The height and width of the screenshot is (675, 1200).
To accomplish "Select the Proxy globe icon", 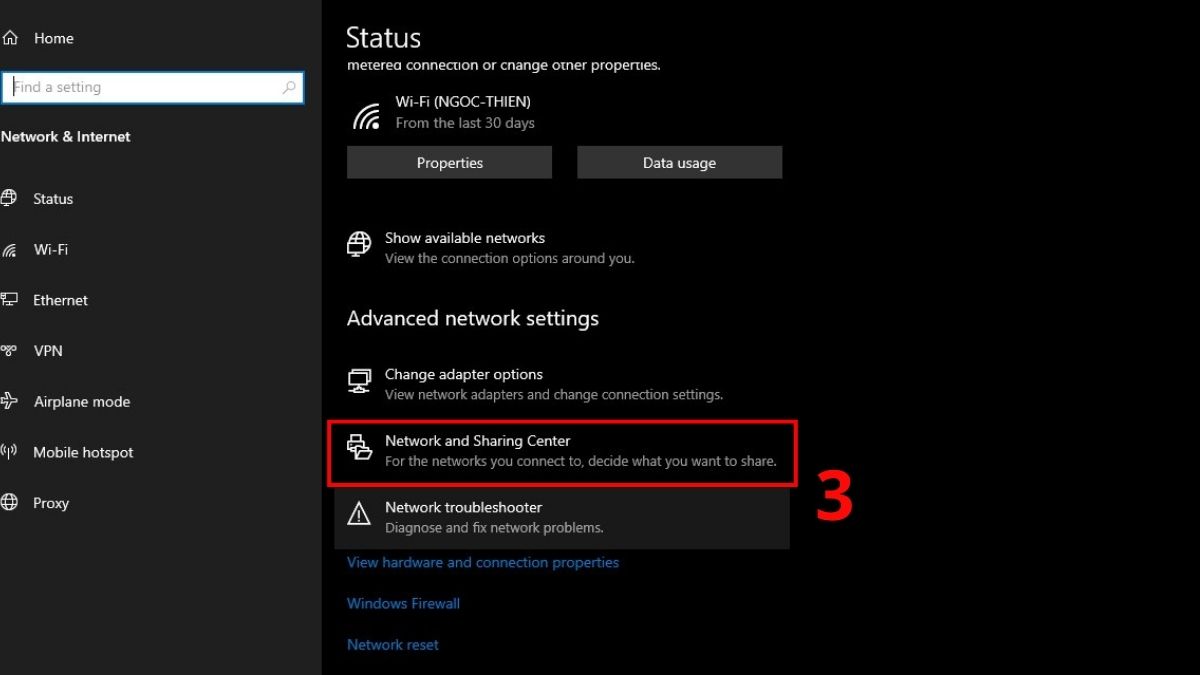I will [x=12, y=503].
